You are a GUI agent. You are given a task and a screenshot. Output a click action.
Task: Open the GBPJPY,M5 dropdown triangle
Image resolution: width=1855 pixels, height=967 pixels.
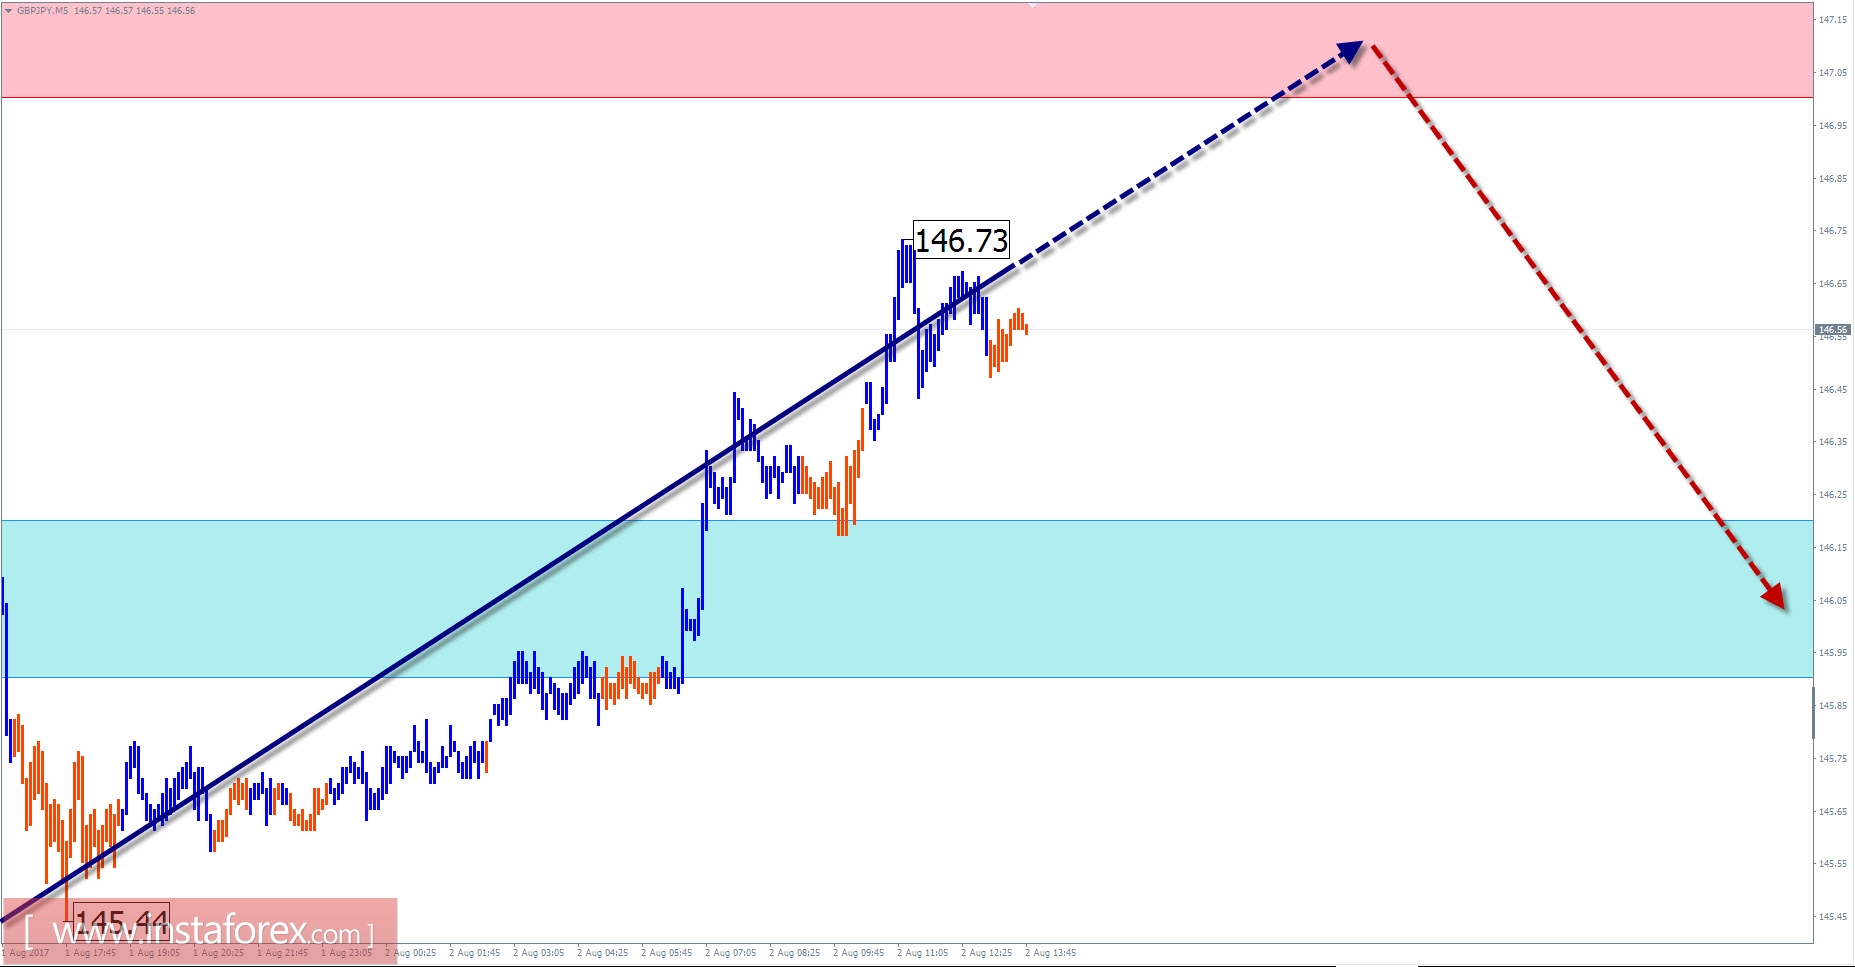click(x=9, y=10)
